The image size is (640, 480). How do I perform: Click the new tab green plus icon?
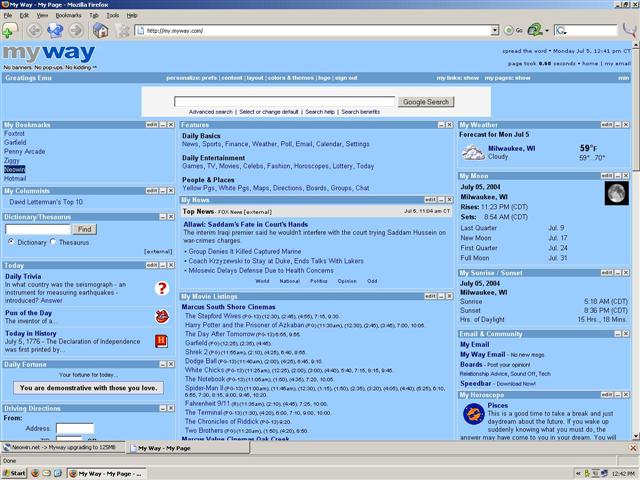pos(8,31)
